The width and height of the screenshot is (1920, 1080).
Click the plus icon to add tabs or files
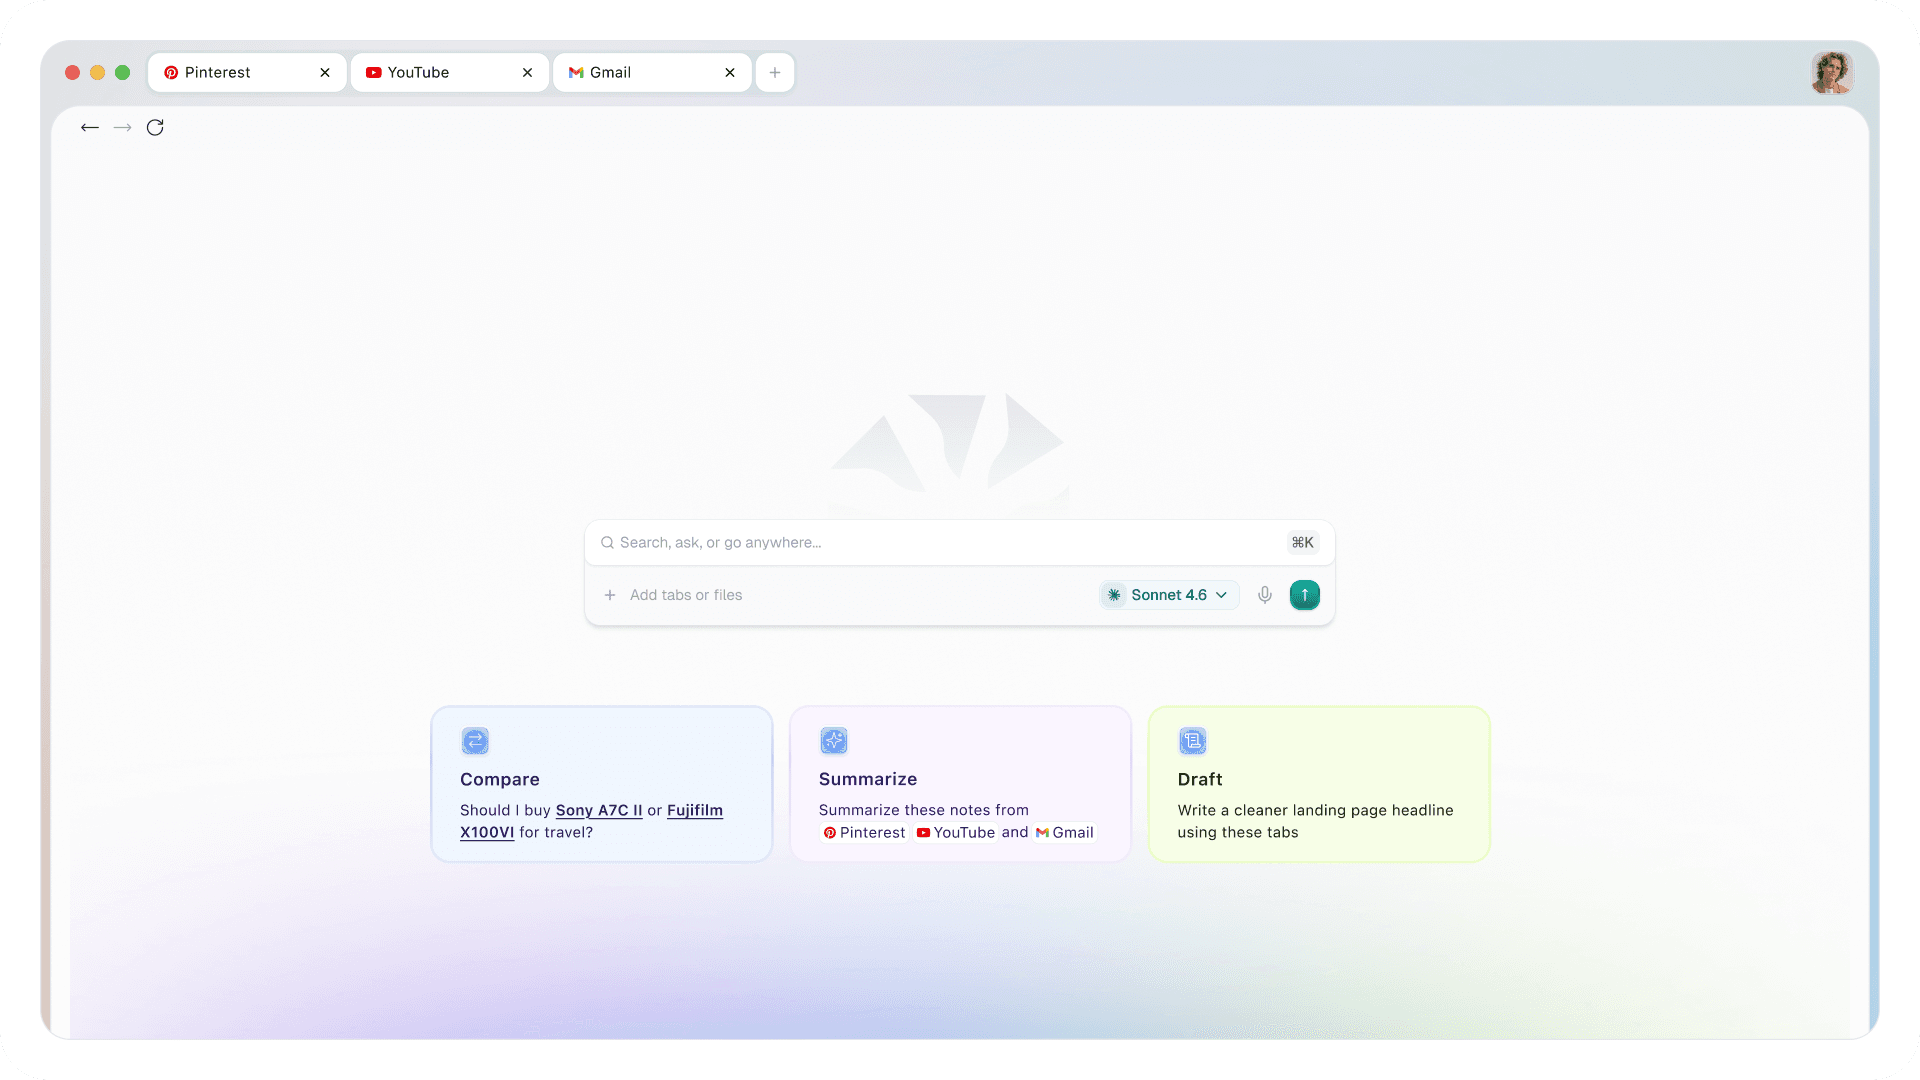[x=610, y=595]
